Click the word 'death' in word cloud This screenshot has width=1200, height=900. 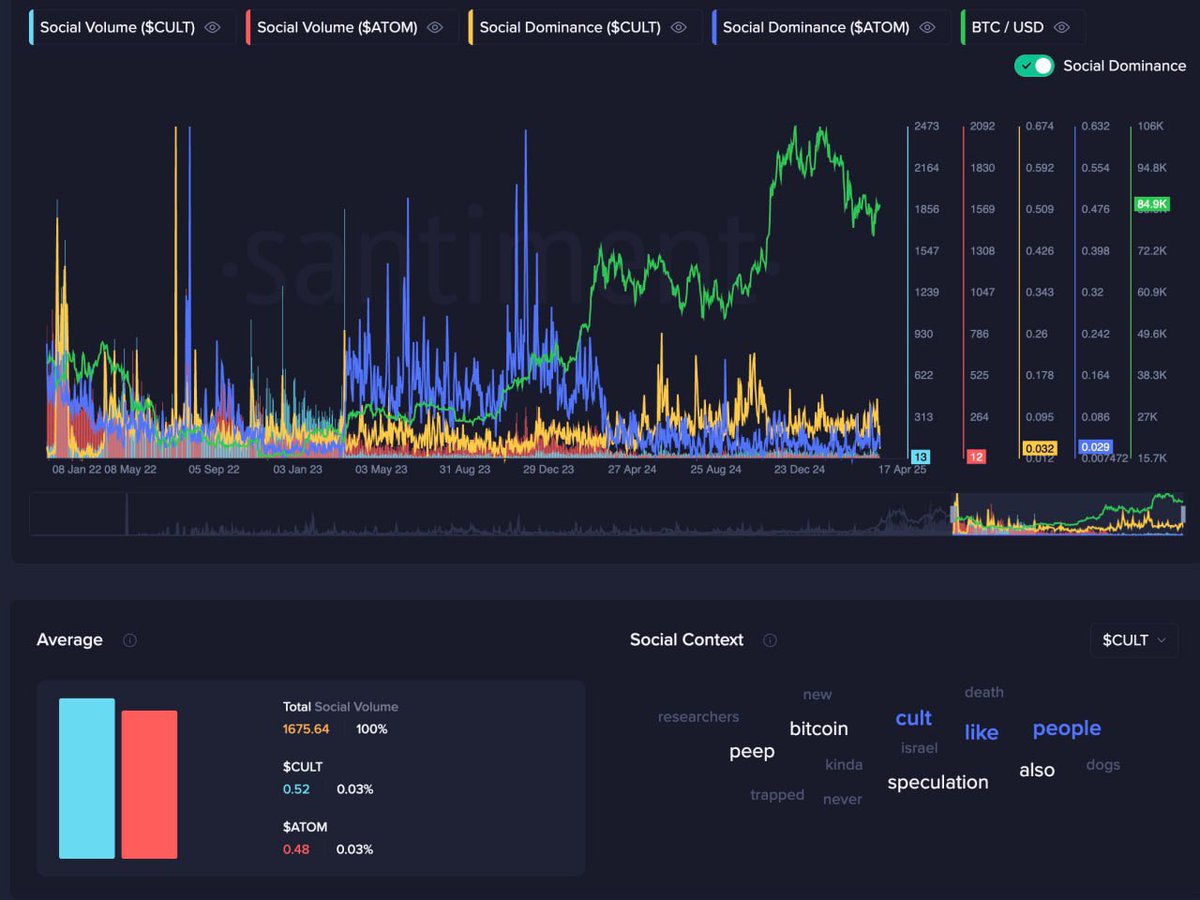point(984,692)
